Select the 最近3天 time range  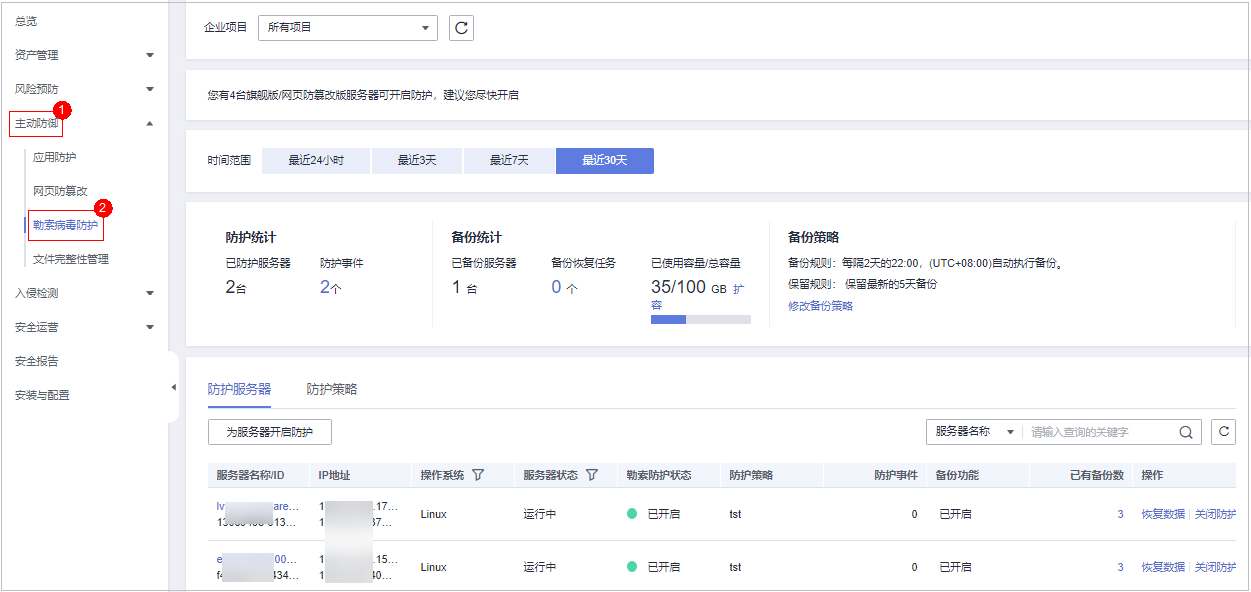click(x=417, y=161)
